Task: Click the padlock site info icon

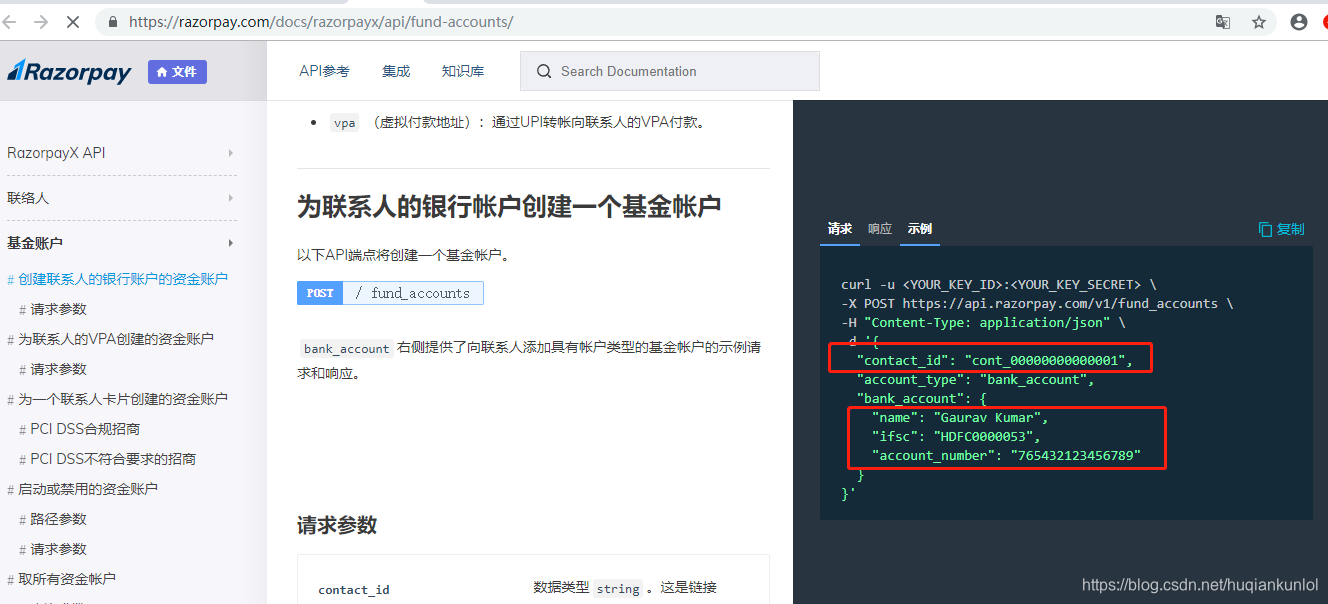Action: point(112,21)
